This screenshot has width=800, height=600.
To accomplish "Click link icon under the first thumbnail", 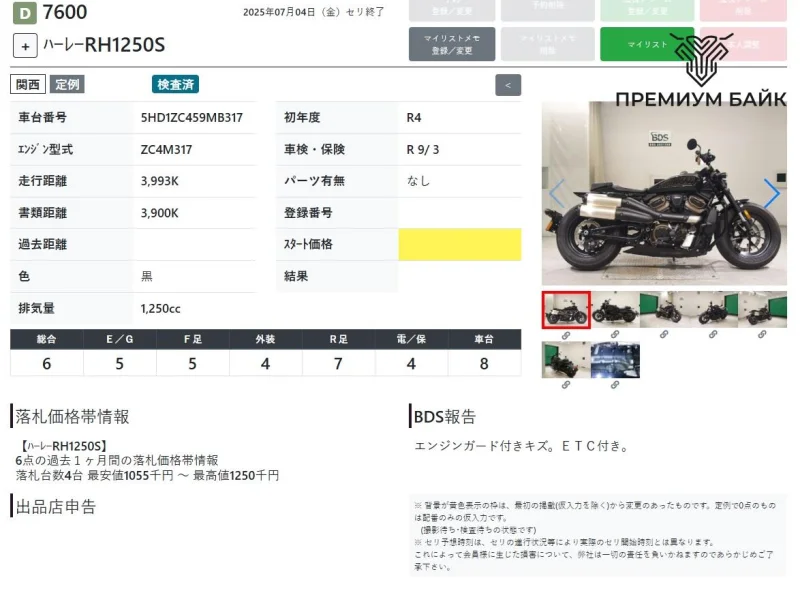I will pyautogui.click(x=566, y=335).
